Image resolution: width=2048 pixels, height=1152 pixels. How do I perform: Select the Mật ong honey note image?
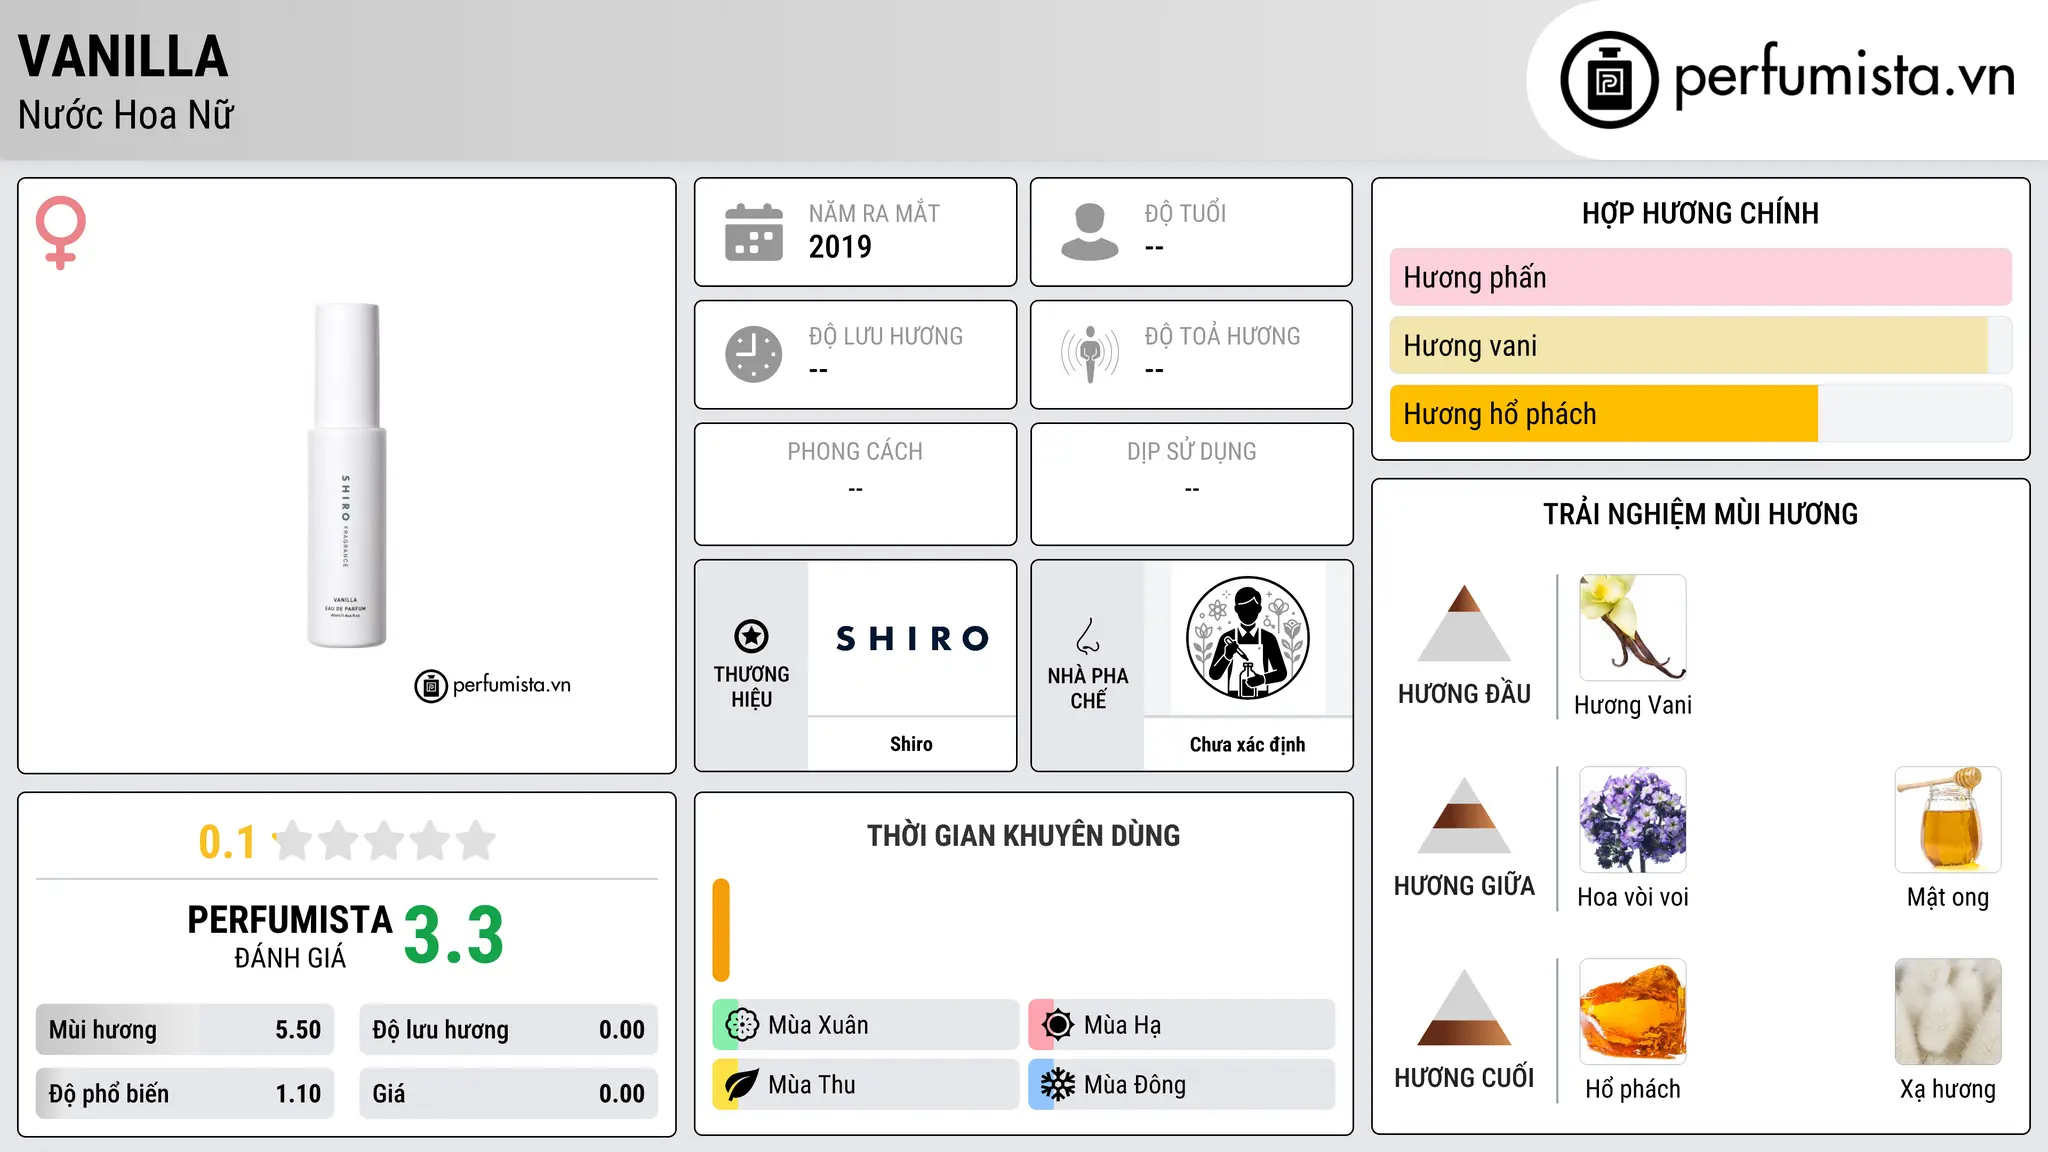tap(1948, 820)
